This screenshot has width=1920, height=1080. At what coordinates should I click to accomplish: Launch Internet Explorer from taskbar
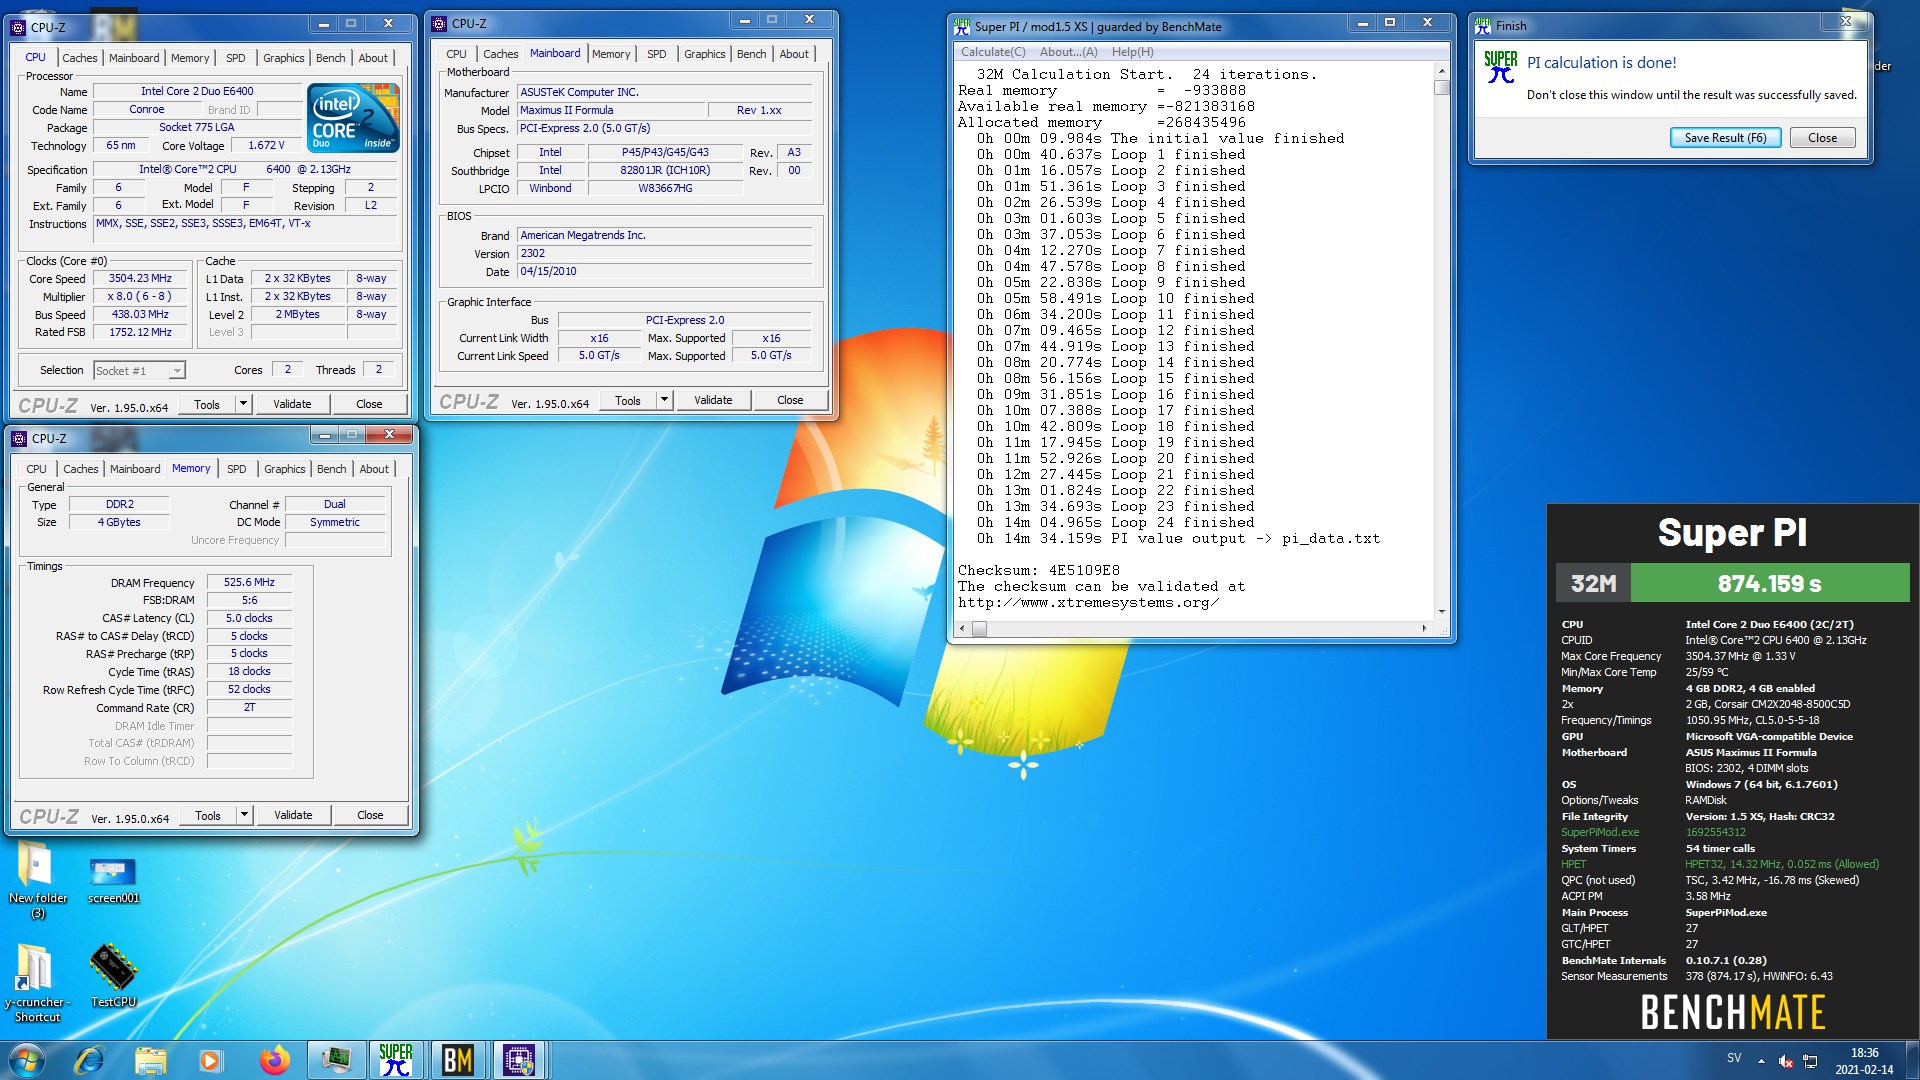tap(89, 1060)
